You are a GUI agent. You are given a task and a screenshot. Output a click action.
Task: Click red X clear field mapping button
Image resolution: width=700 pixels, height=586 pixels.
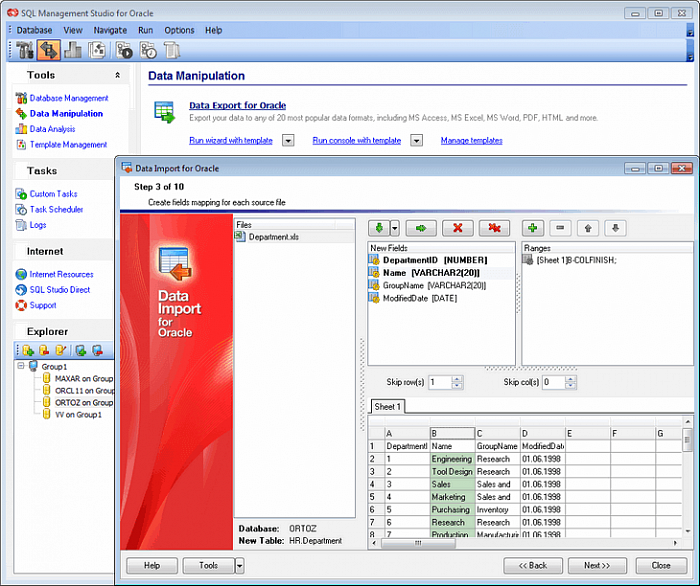coord(457,228)
